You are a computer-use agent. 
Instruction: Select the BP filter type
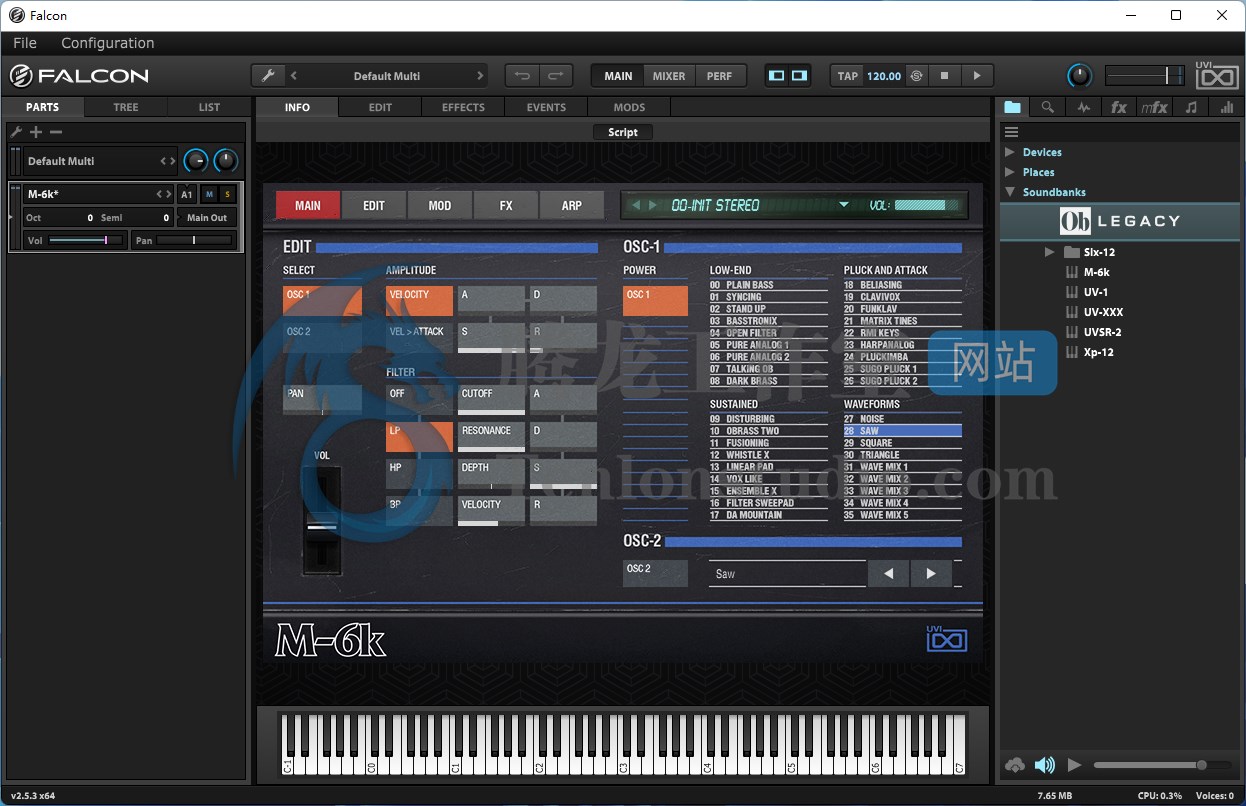pyautogui.click(x=419, y=511)
